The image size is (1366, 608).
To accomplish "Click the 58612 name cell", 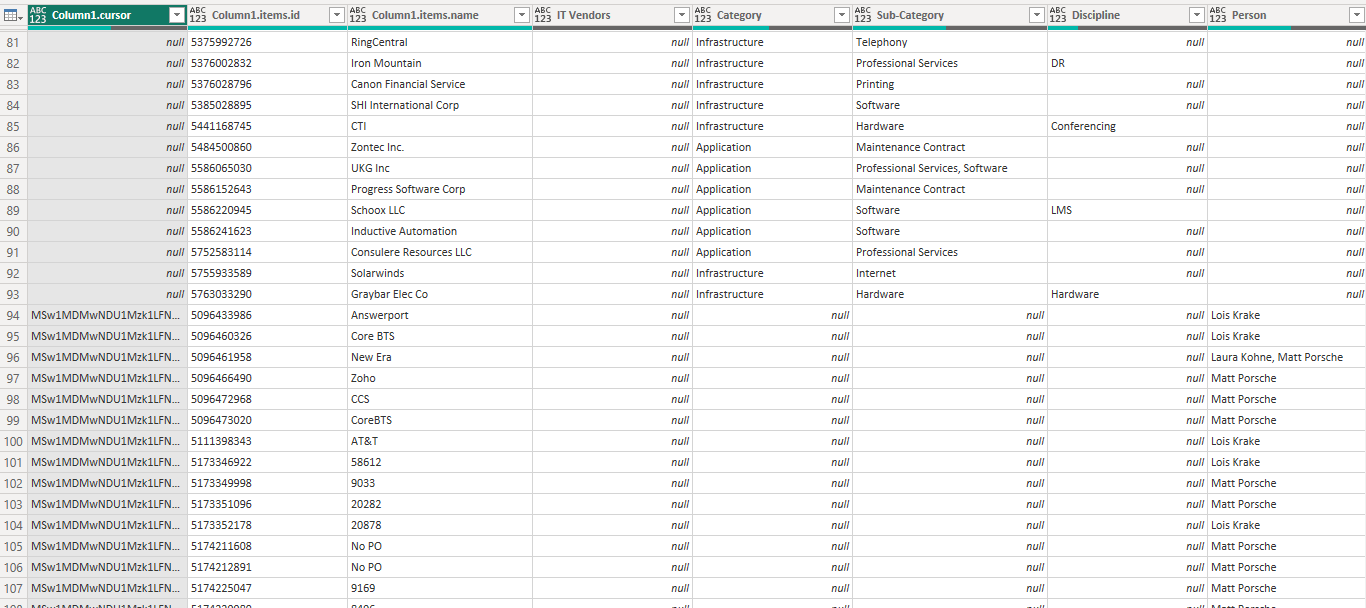I will [440, 462].
